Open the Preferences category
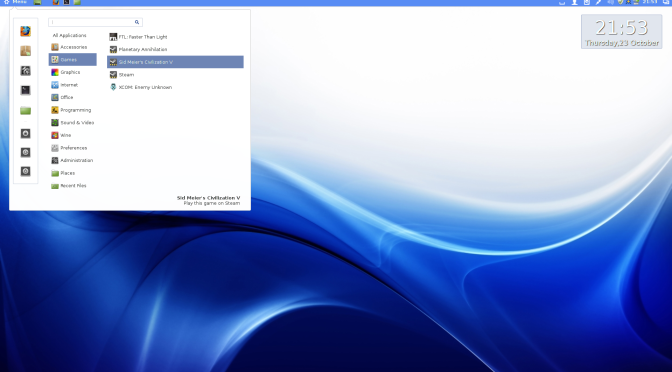Screen dimensions: 672x372 [72, 148]
